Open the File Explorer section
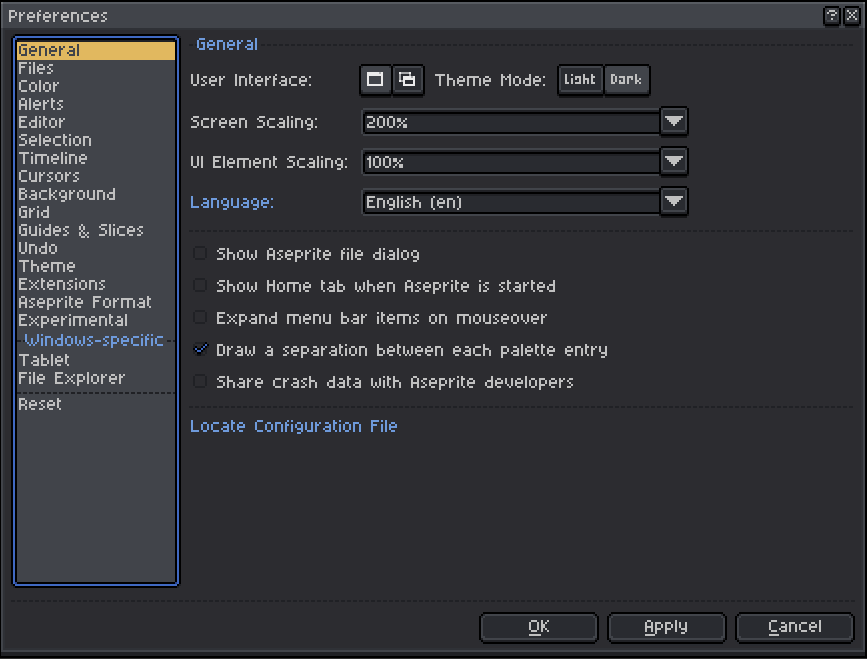 (96, 378)
